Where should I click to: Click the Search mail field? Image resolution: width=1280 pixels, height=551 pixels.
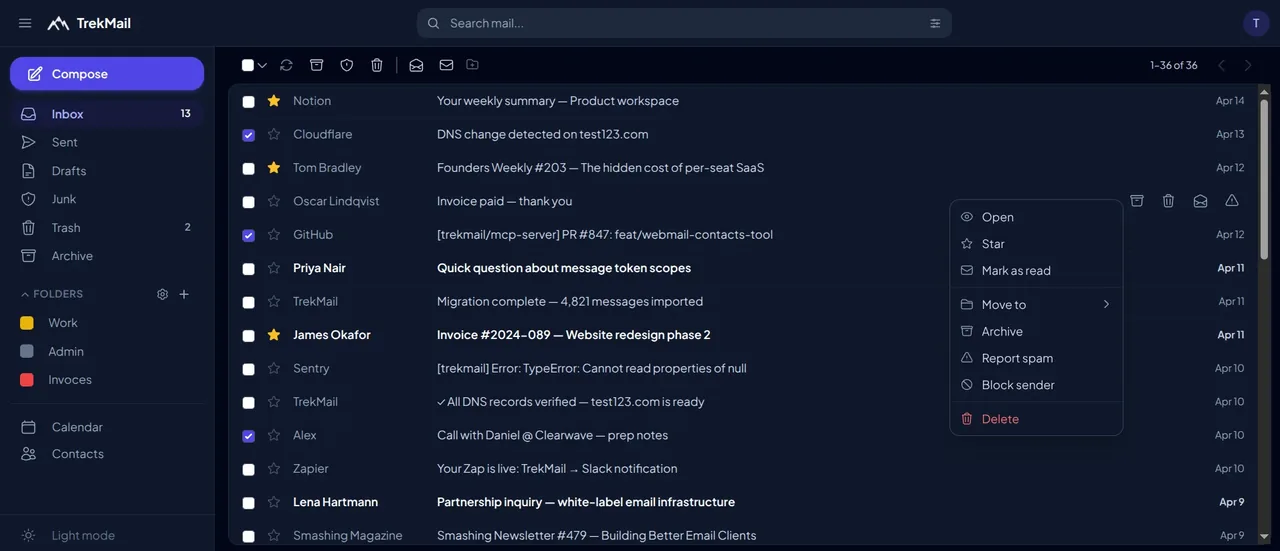point(684,23)
